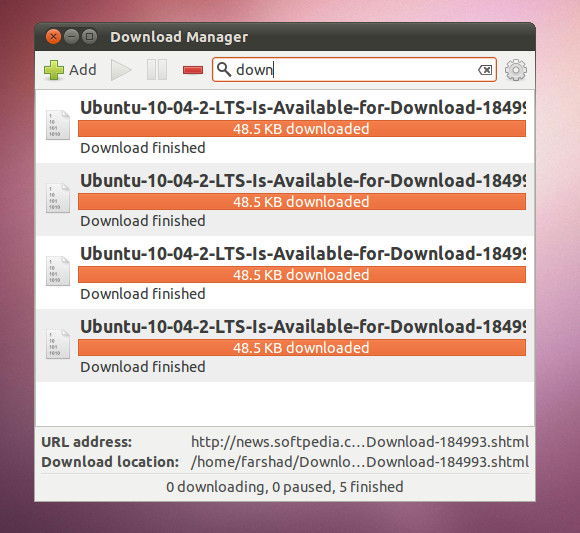Start download with the play icon
The image size is (580, 533).
(121, 70)
